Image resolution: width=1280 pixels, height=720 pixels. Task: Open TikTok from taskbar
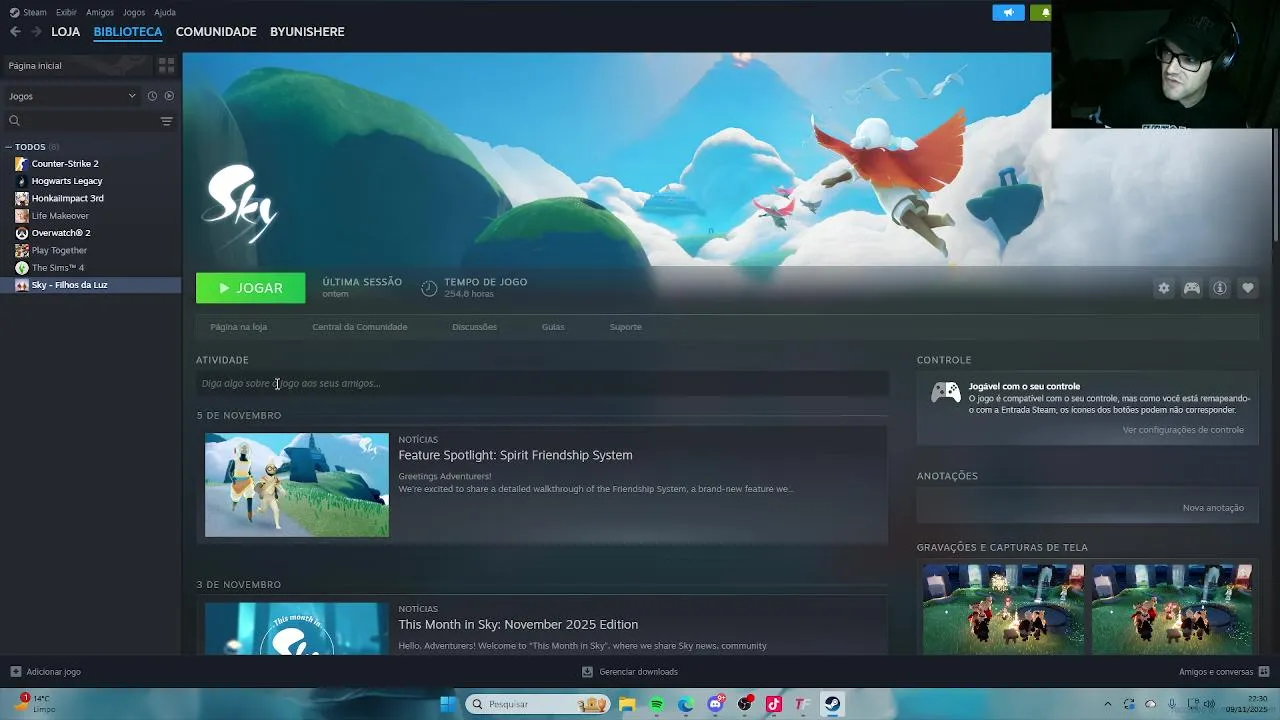pos(773,704)
